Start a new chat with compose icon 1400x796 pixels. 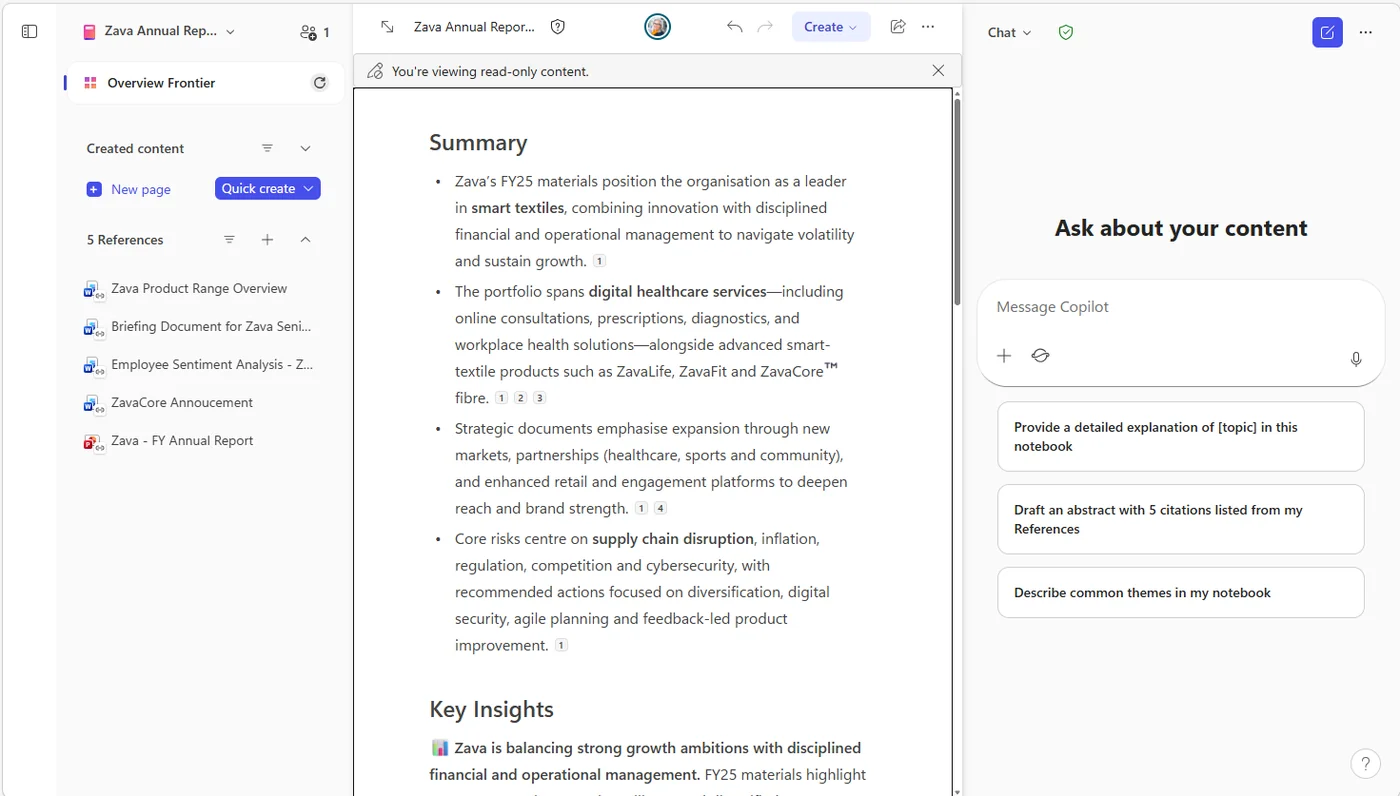tap(1327, 32)
